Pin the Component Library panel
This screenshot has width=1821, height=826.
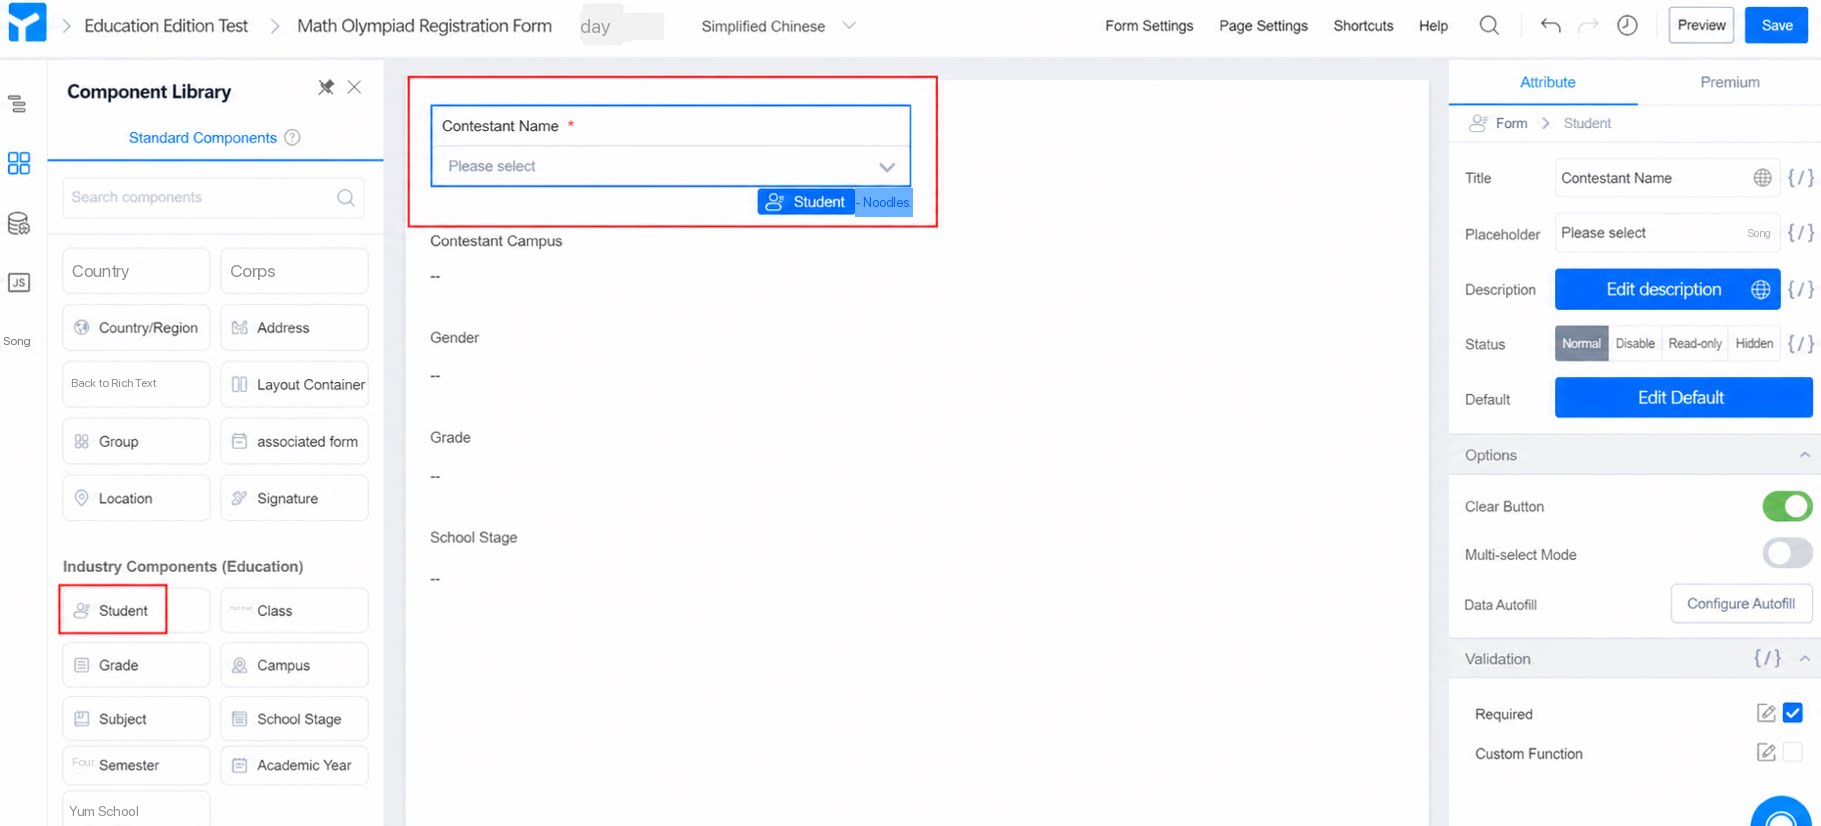tap(326, 88)
